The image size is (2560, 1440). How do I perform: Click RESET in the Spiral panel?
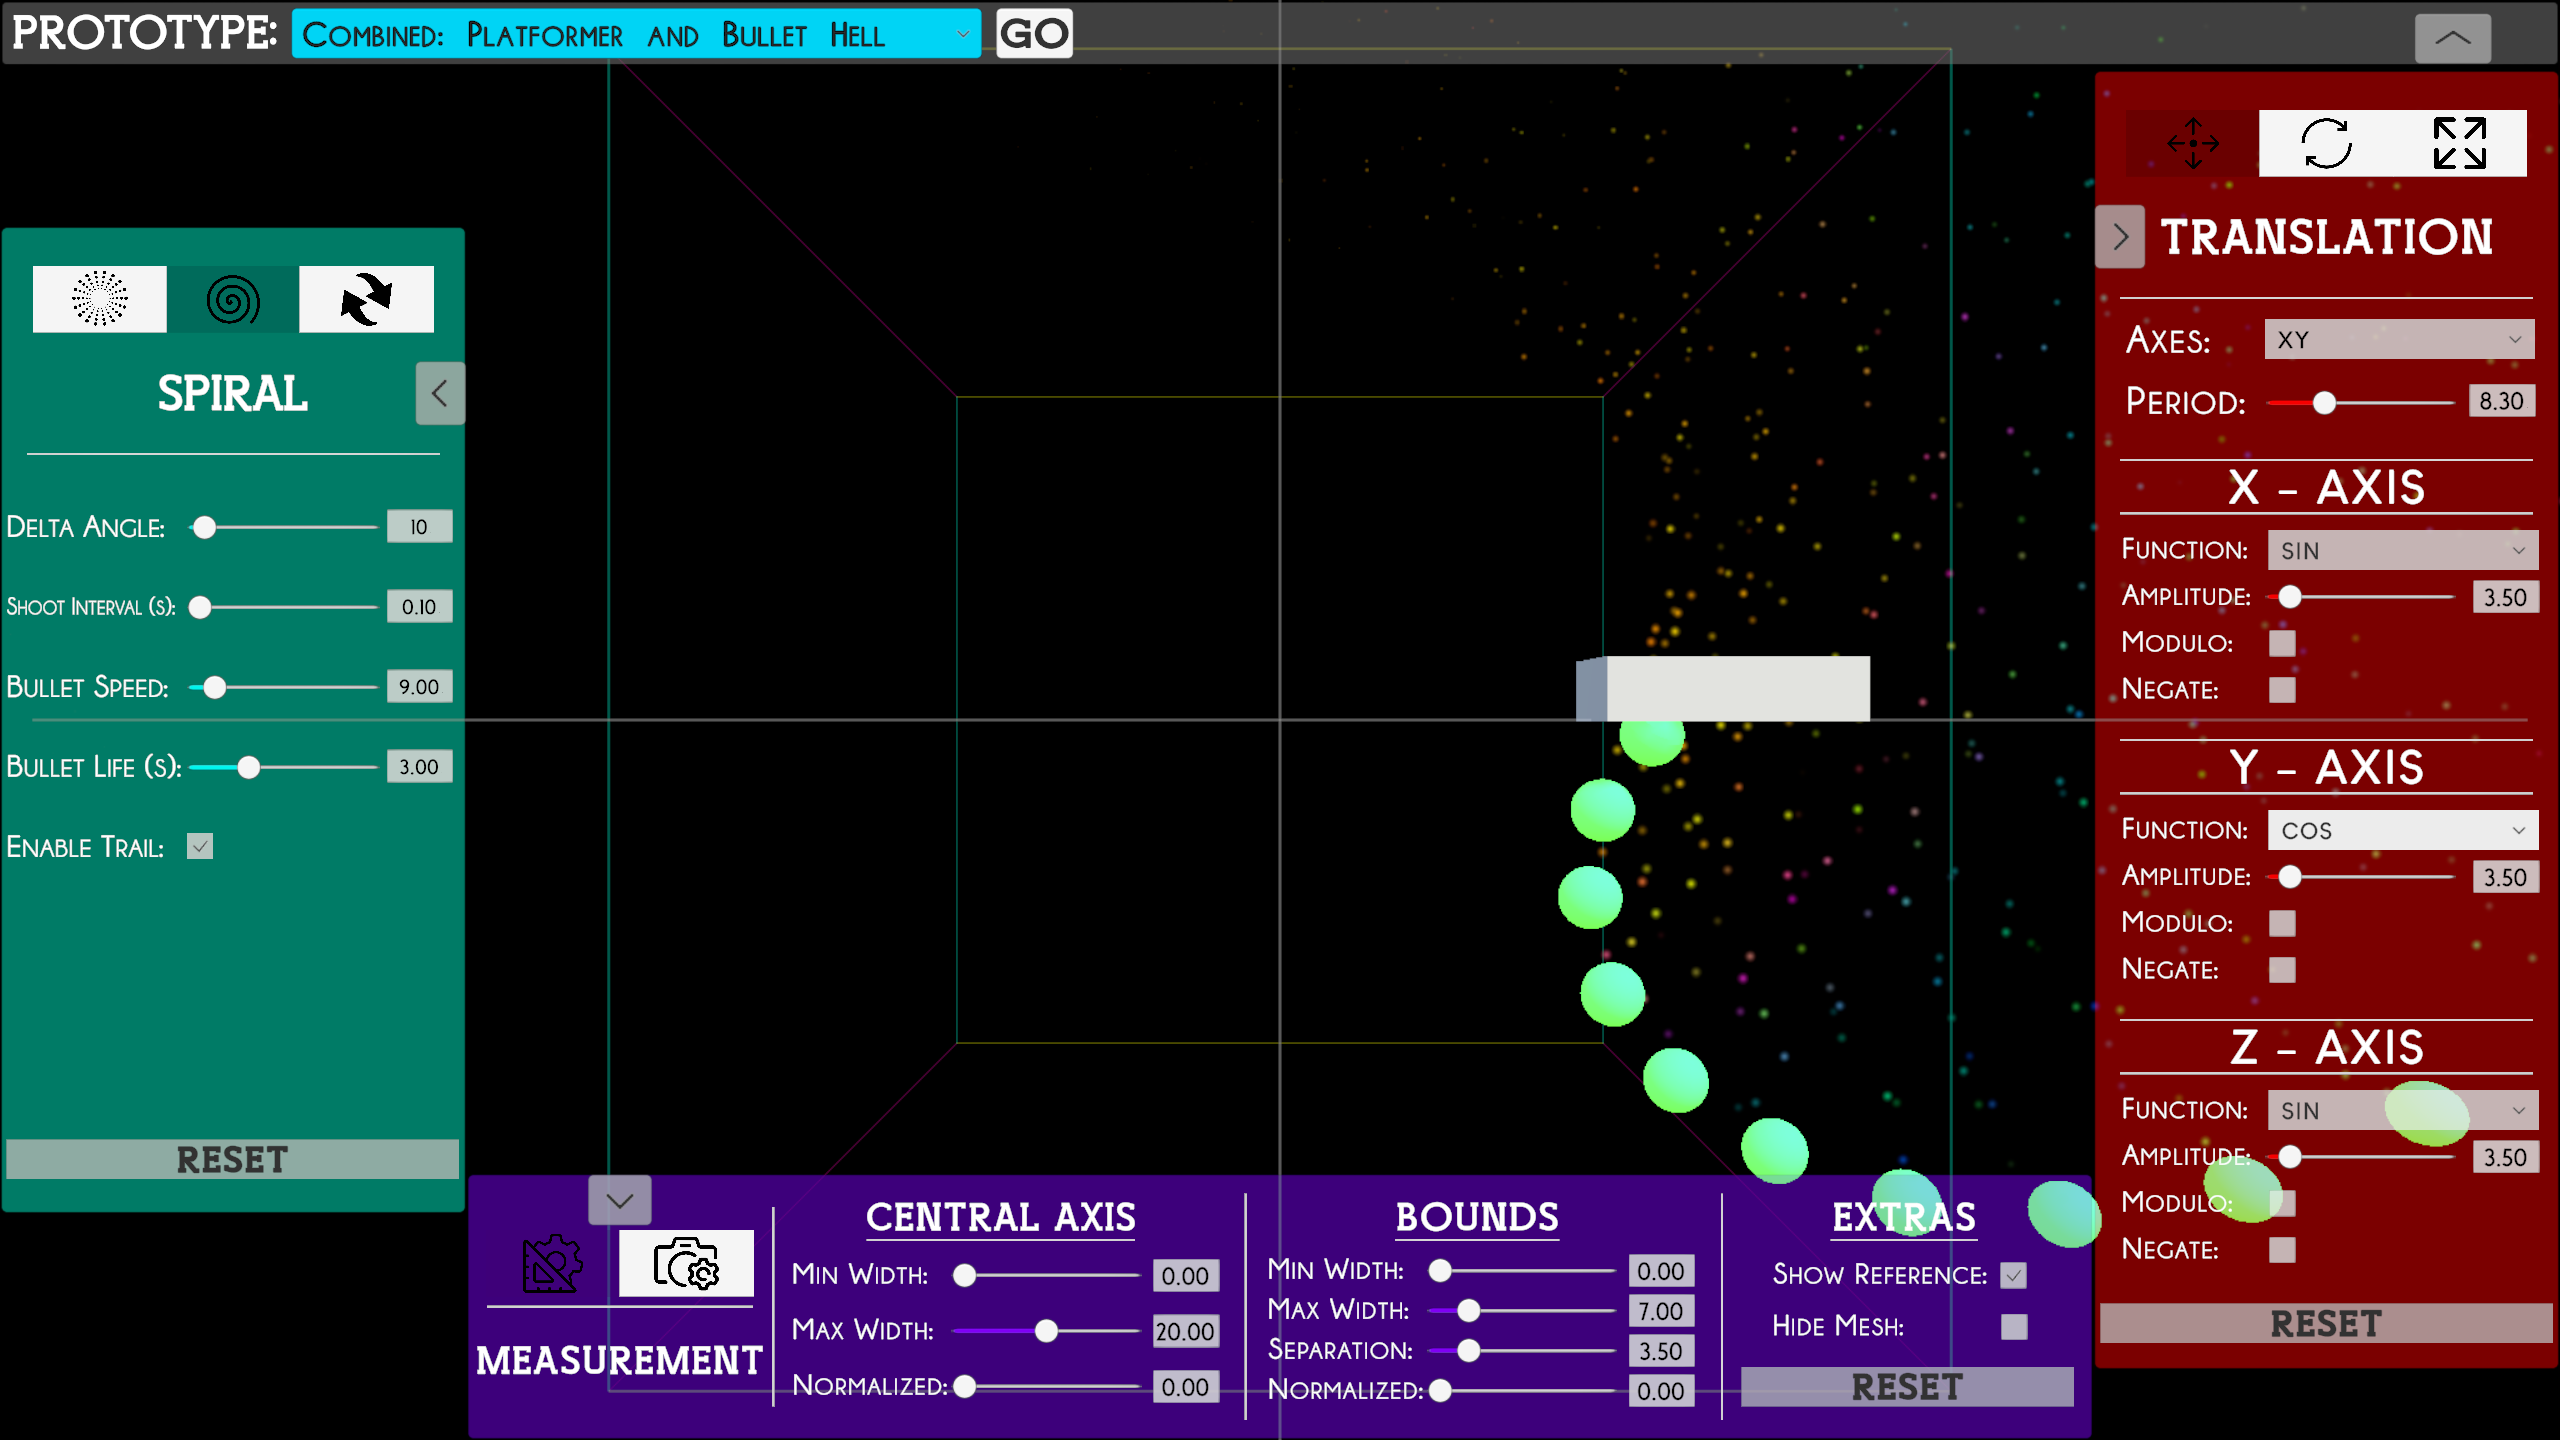[x=232, y=1160]
